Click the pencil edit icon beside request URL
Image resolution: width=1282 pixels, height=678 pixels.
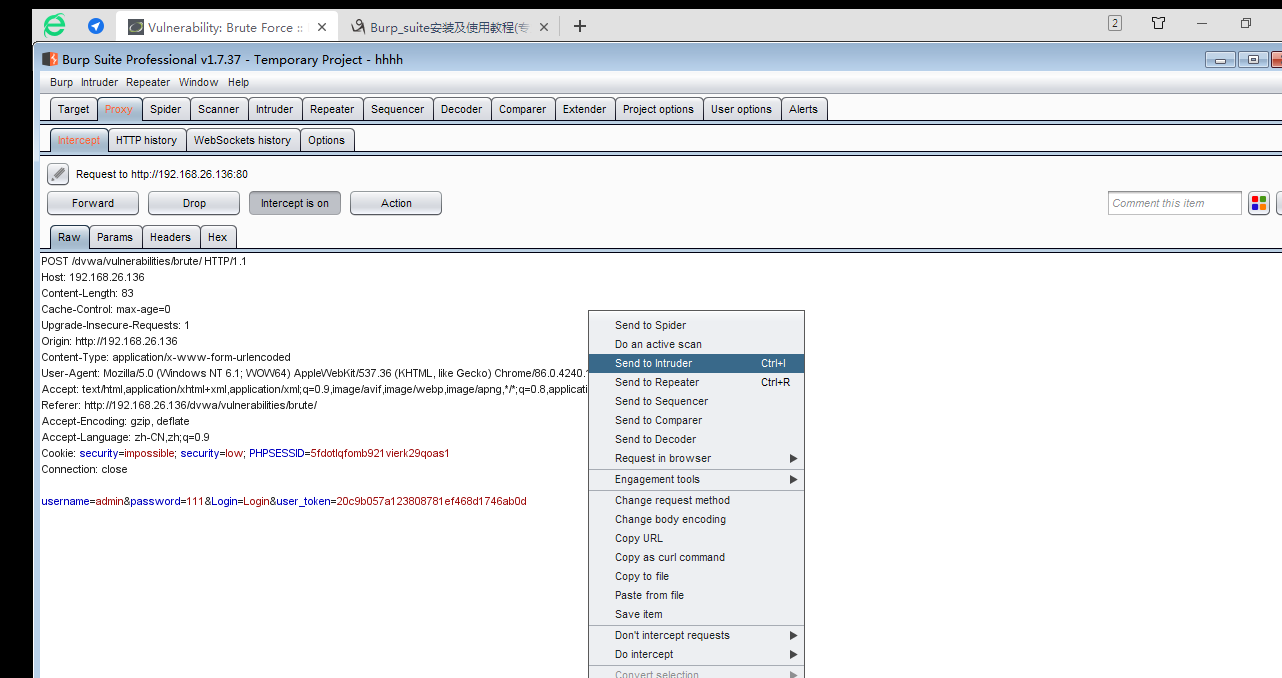click(x=58, y=174)
